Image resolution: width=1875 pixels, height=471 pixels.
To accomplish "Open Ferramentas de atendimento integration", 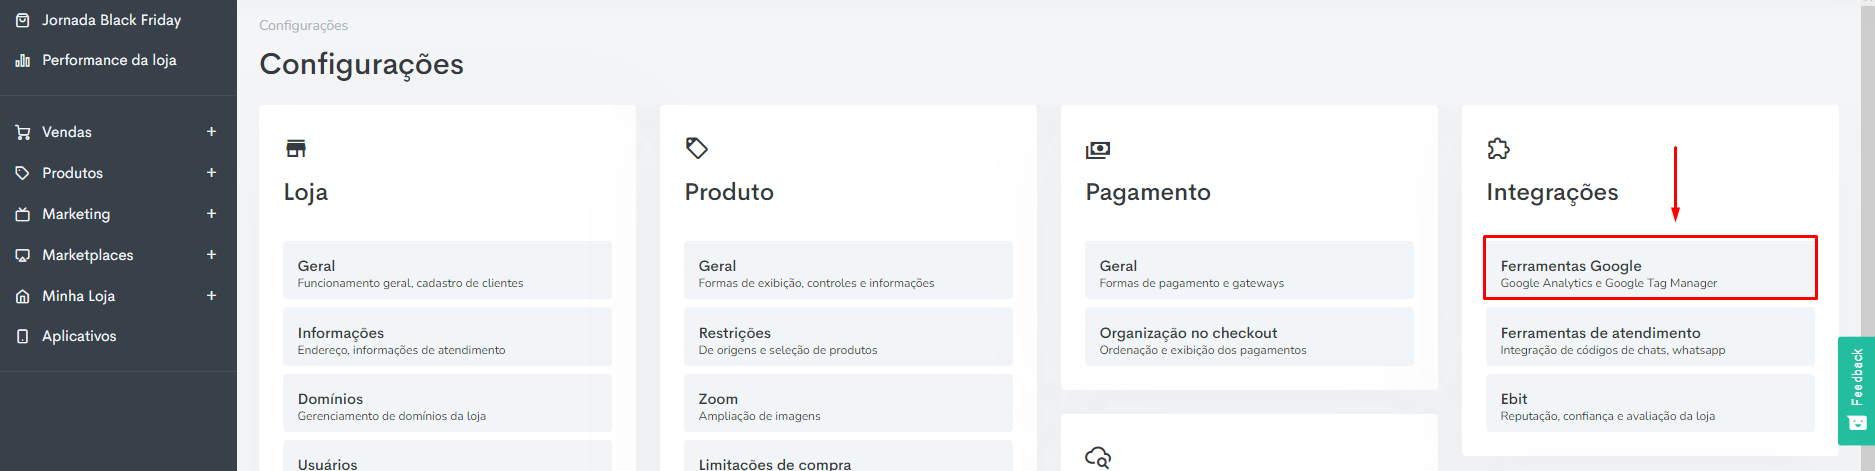I will pos(1650,337).
